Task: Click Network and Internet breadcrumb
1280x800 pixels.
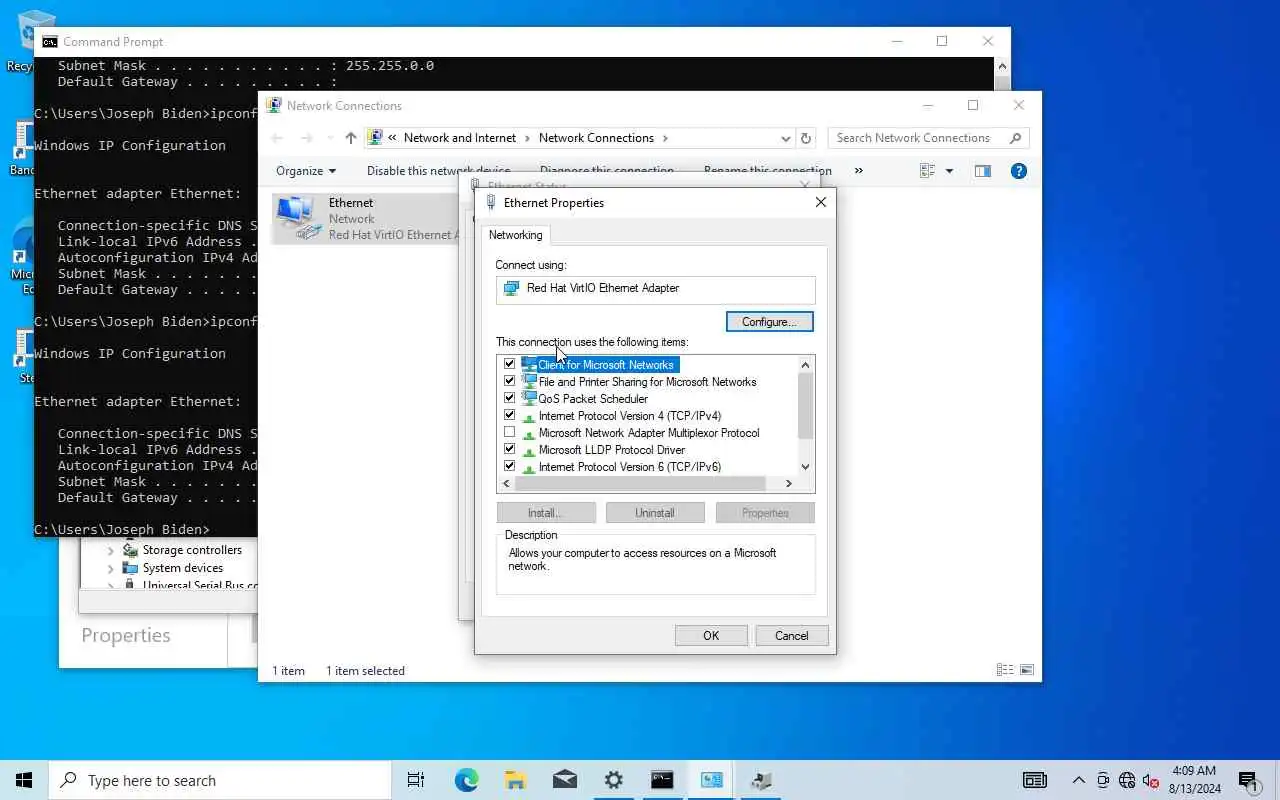Action: pyautogui.click(x=460, y=138)
